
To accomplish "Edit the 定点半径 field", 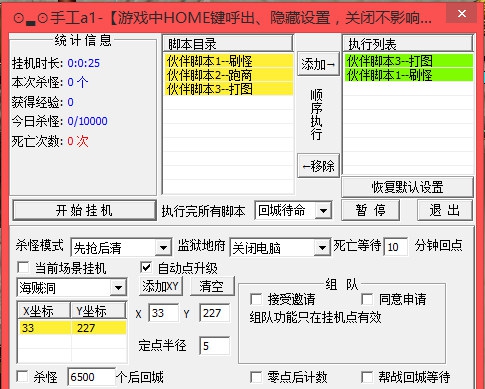I will tap(215, 346).
